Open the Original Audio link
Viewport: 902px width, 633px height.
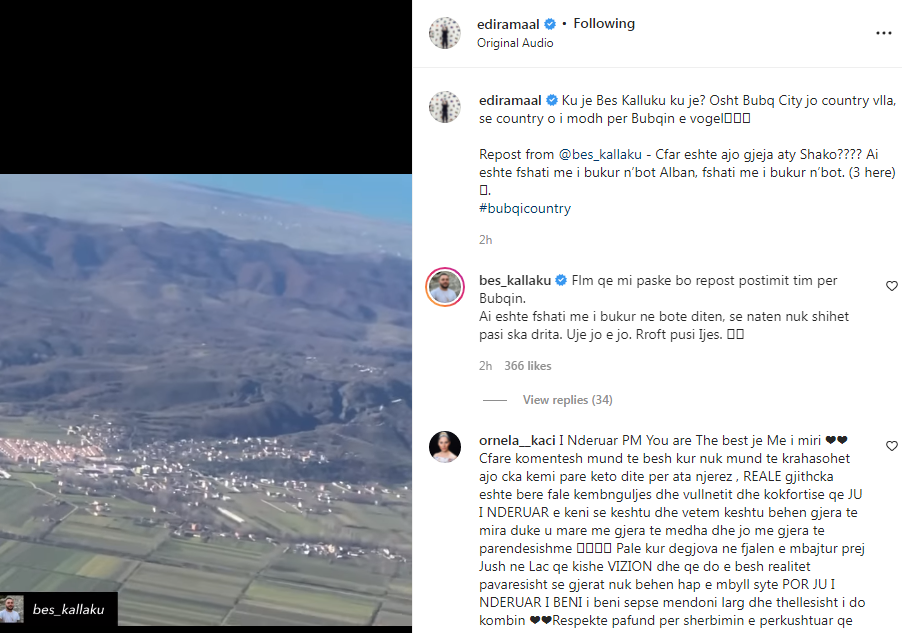coord(515,43)
